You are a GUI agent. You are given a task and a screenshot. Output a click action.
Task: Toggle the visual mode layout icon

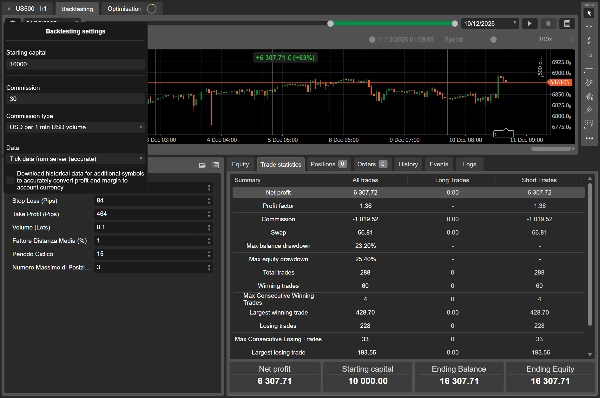click(x=567, y=23)
